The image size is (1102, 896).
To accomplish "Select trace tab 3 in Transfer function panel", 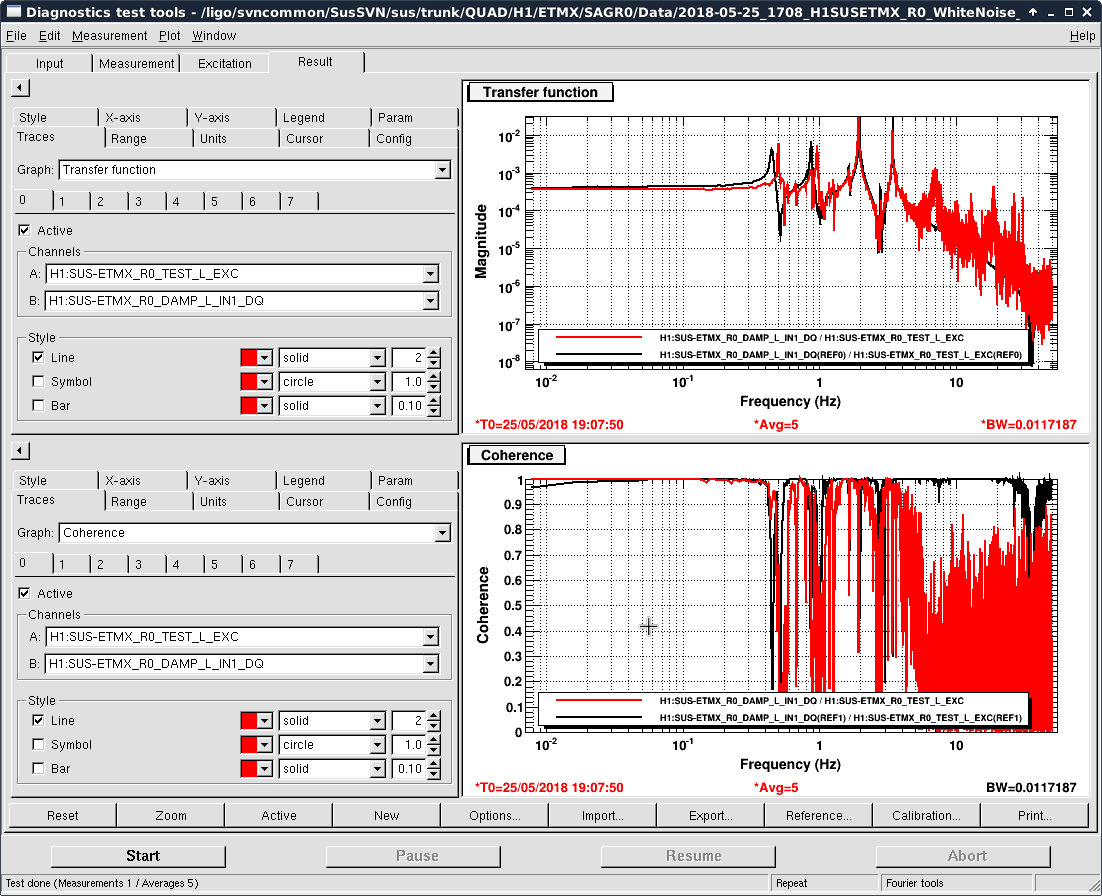I will click(139, 202).
